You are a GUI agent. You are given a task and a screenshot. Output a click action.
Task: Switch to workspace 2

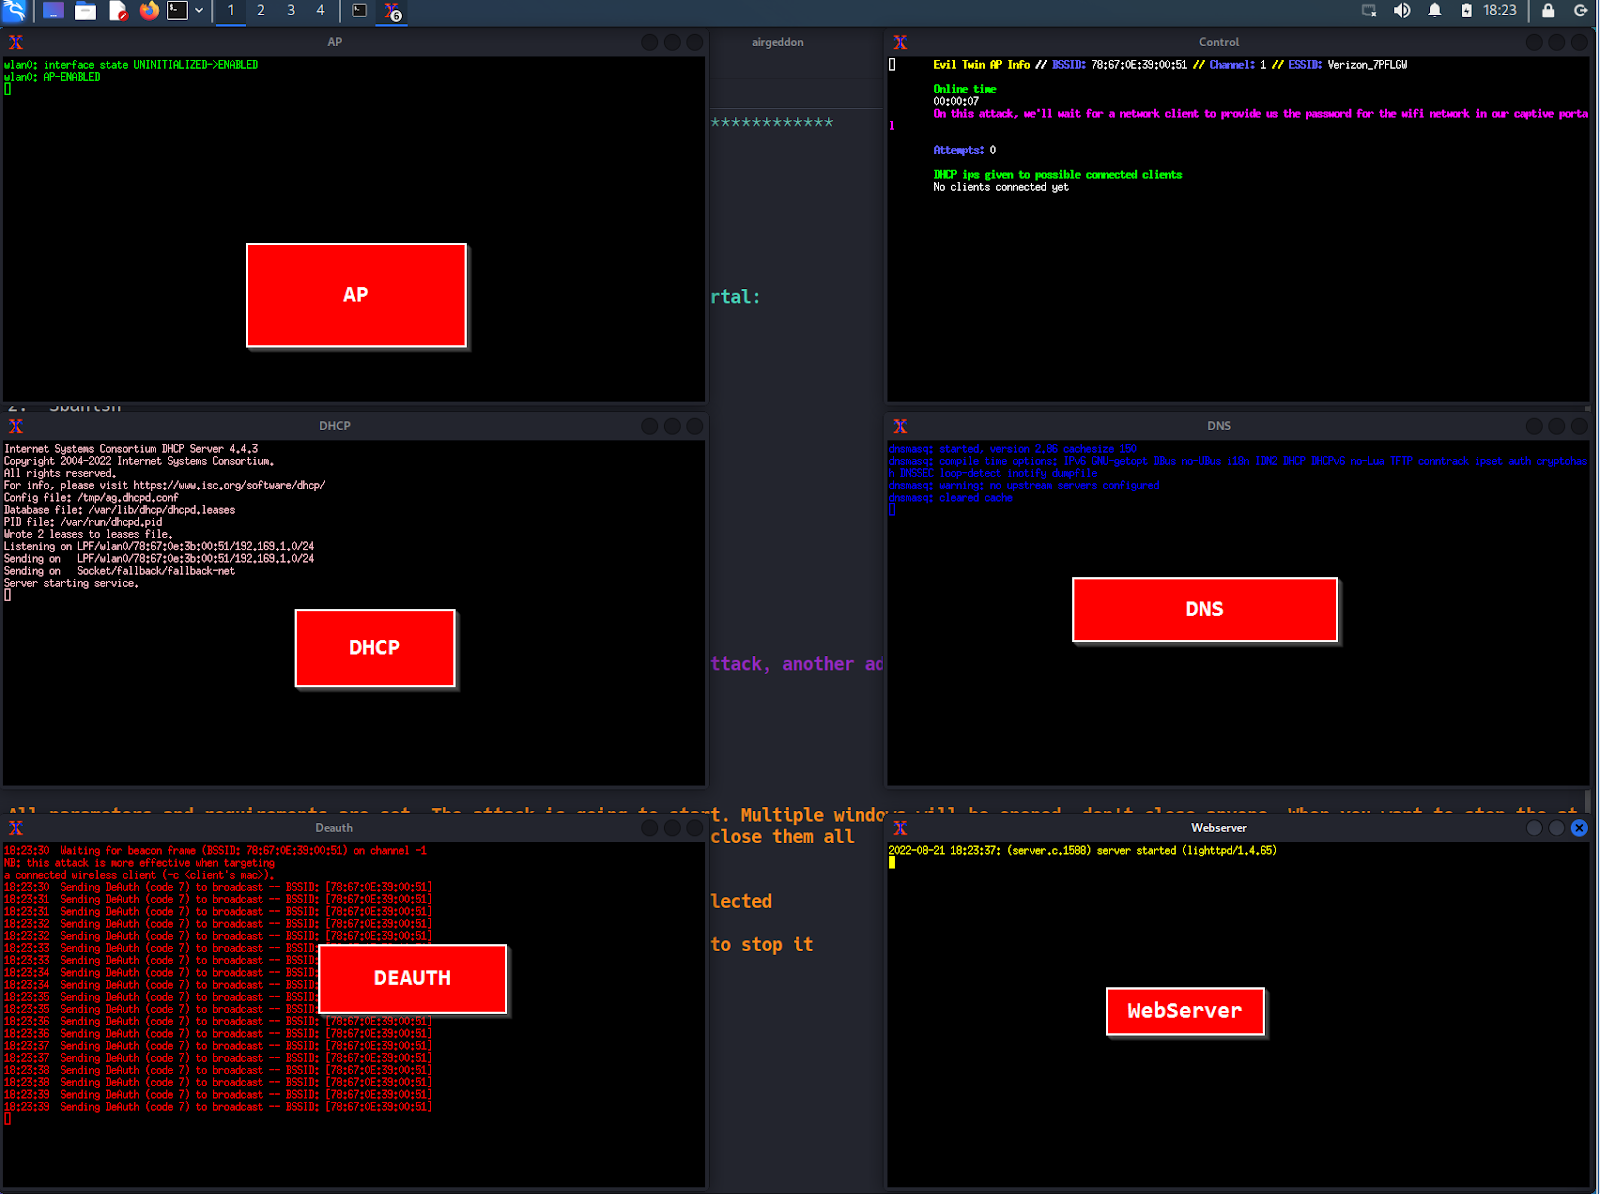tap(261, 11)
